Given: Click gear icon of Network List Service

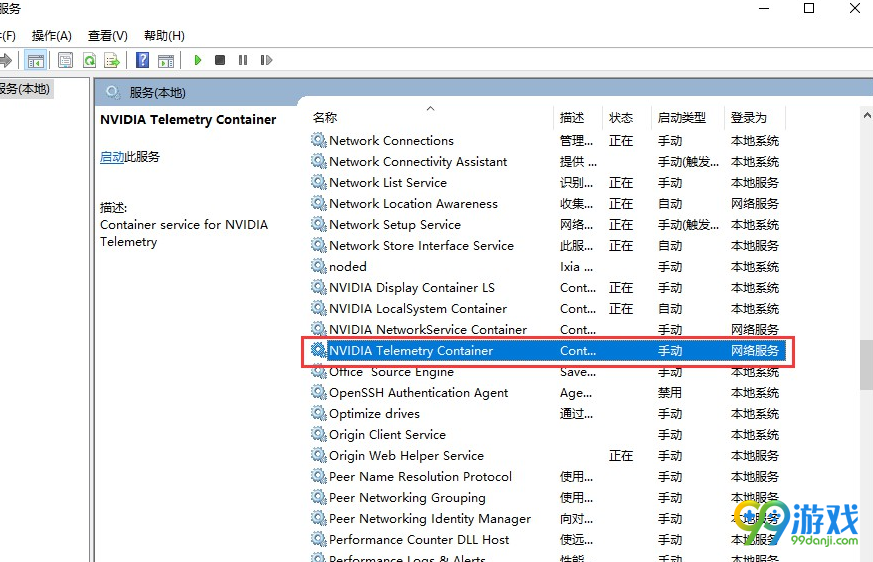Looking at the screenshot, I should (x=318, y=182).
